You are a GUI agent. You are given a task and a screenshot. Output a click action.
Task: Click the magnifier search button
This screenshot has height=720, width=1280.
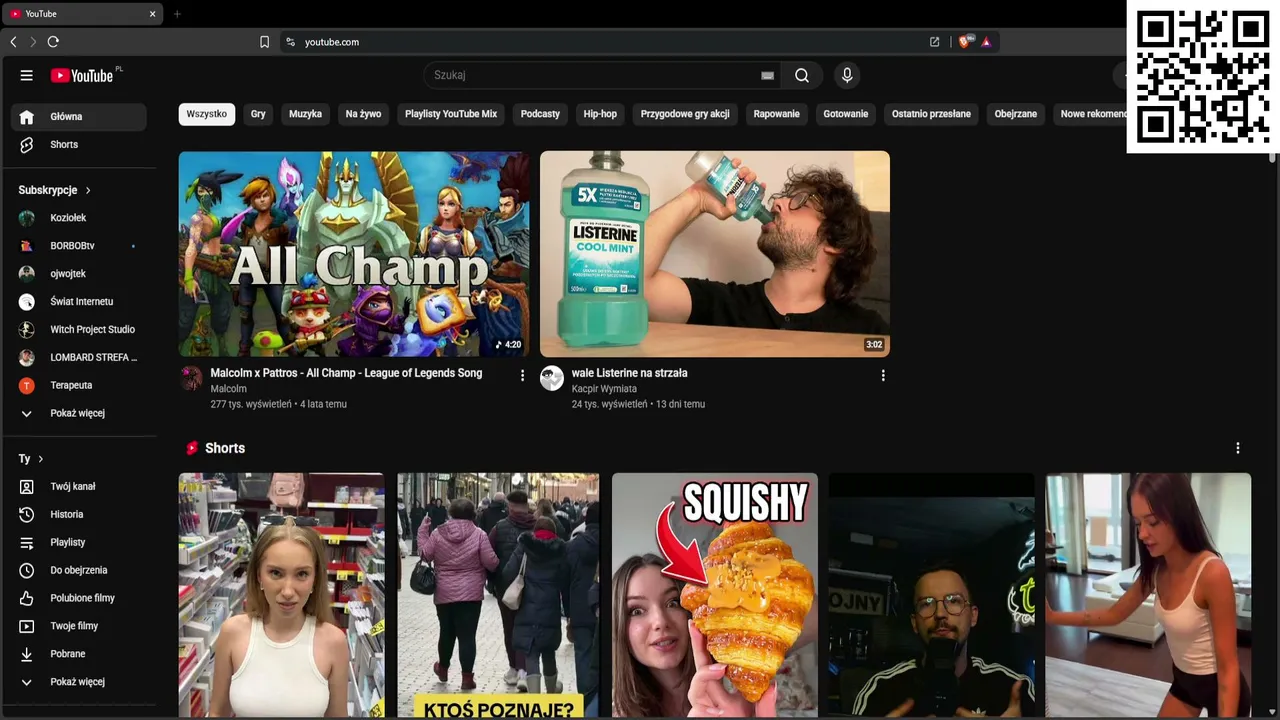[x=802, y=75]
